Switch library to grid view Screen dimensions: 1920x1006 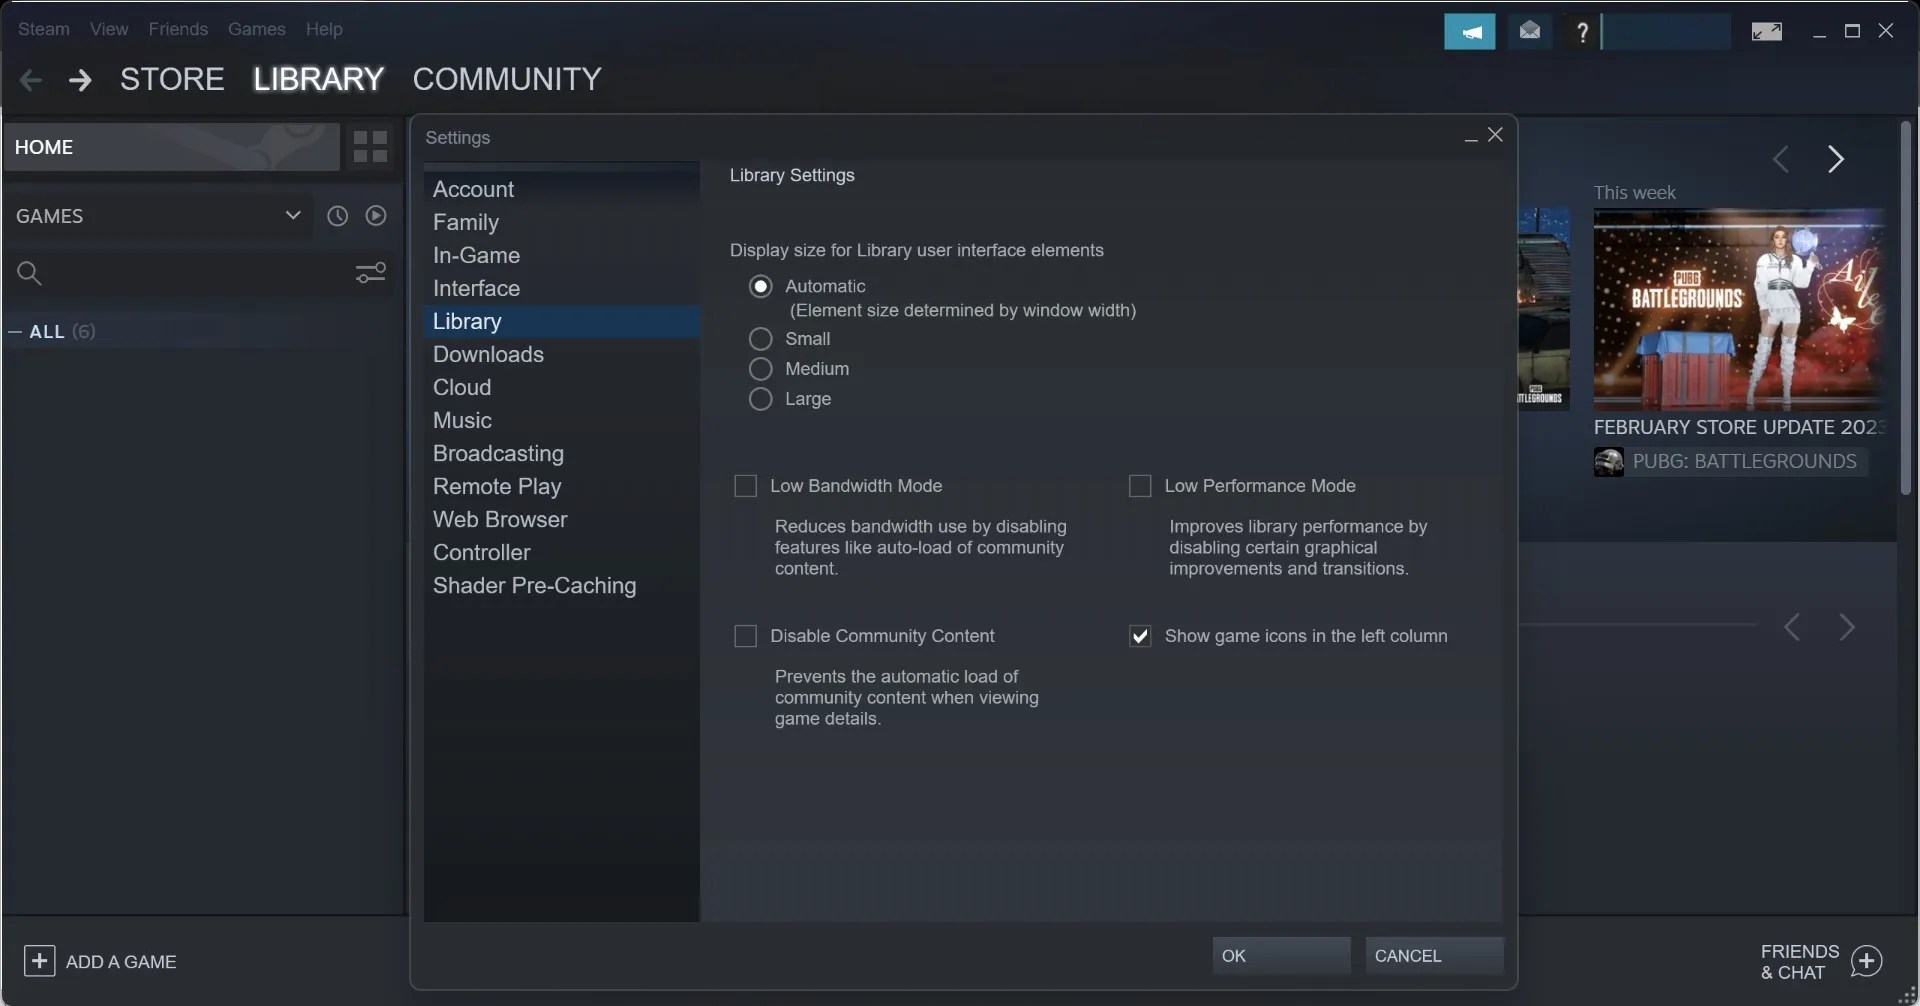coord(369,146)
